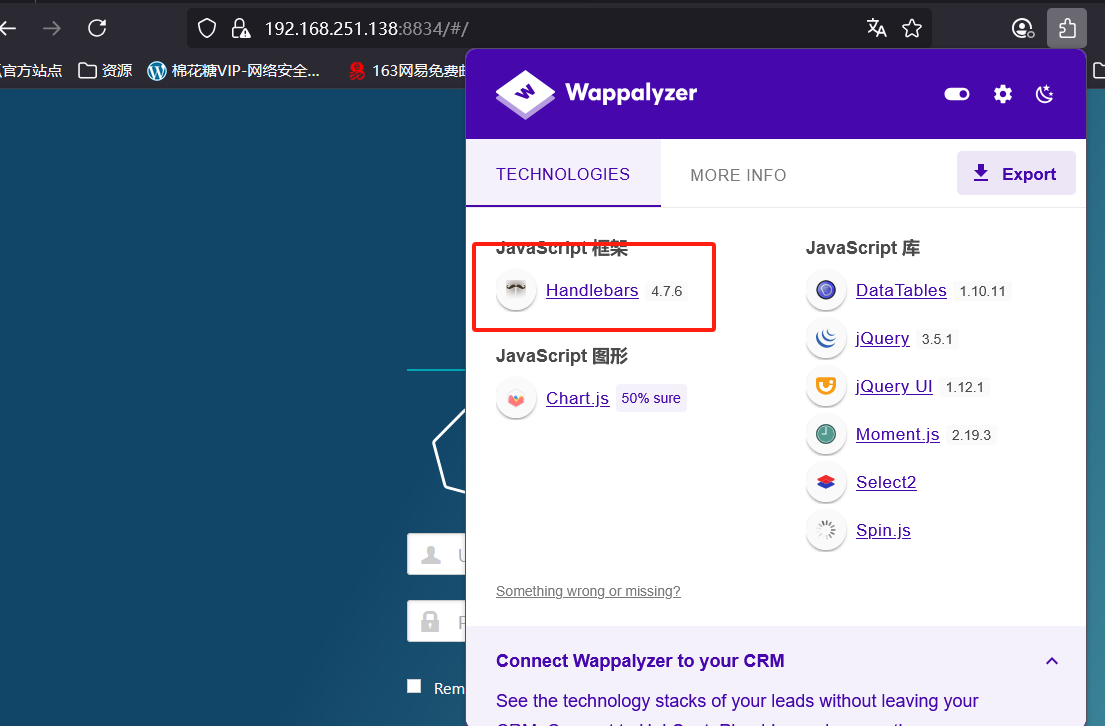Open the 棉花糖VIP-网络安全 bookmark
1105x726 pixels.
click(x=234, y=70)
